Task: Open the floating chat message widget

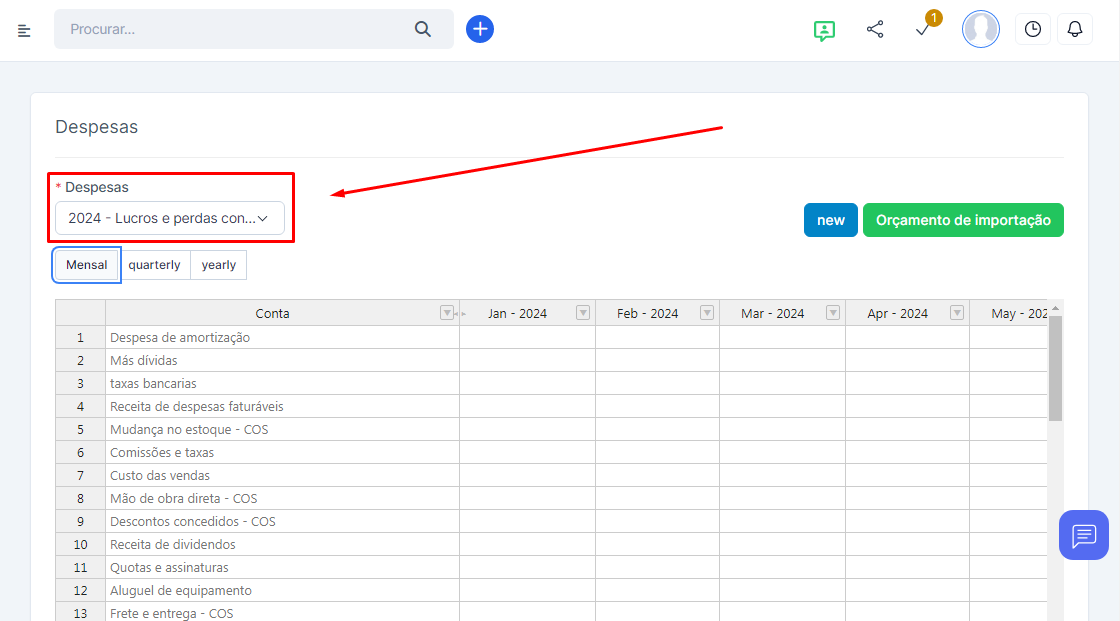Action: (x=1084, y=535)
